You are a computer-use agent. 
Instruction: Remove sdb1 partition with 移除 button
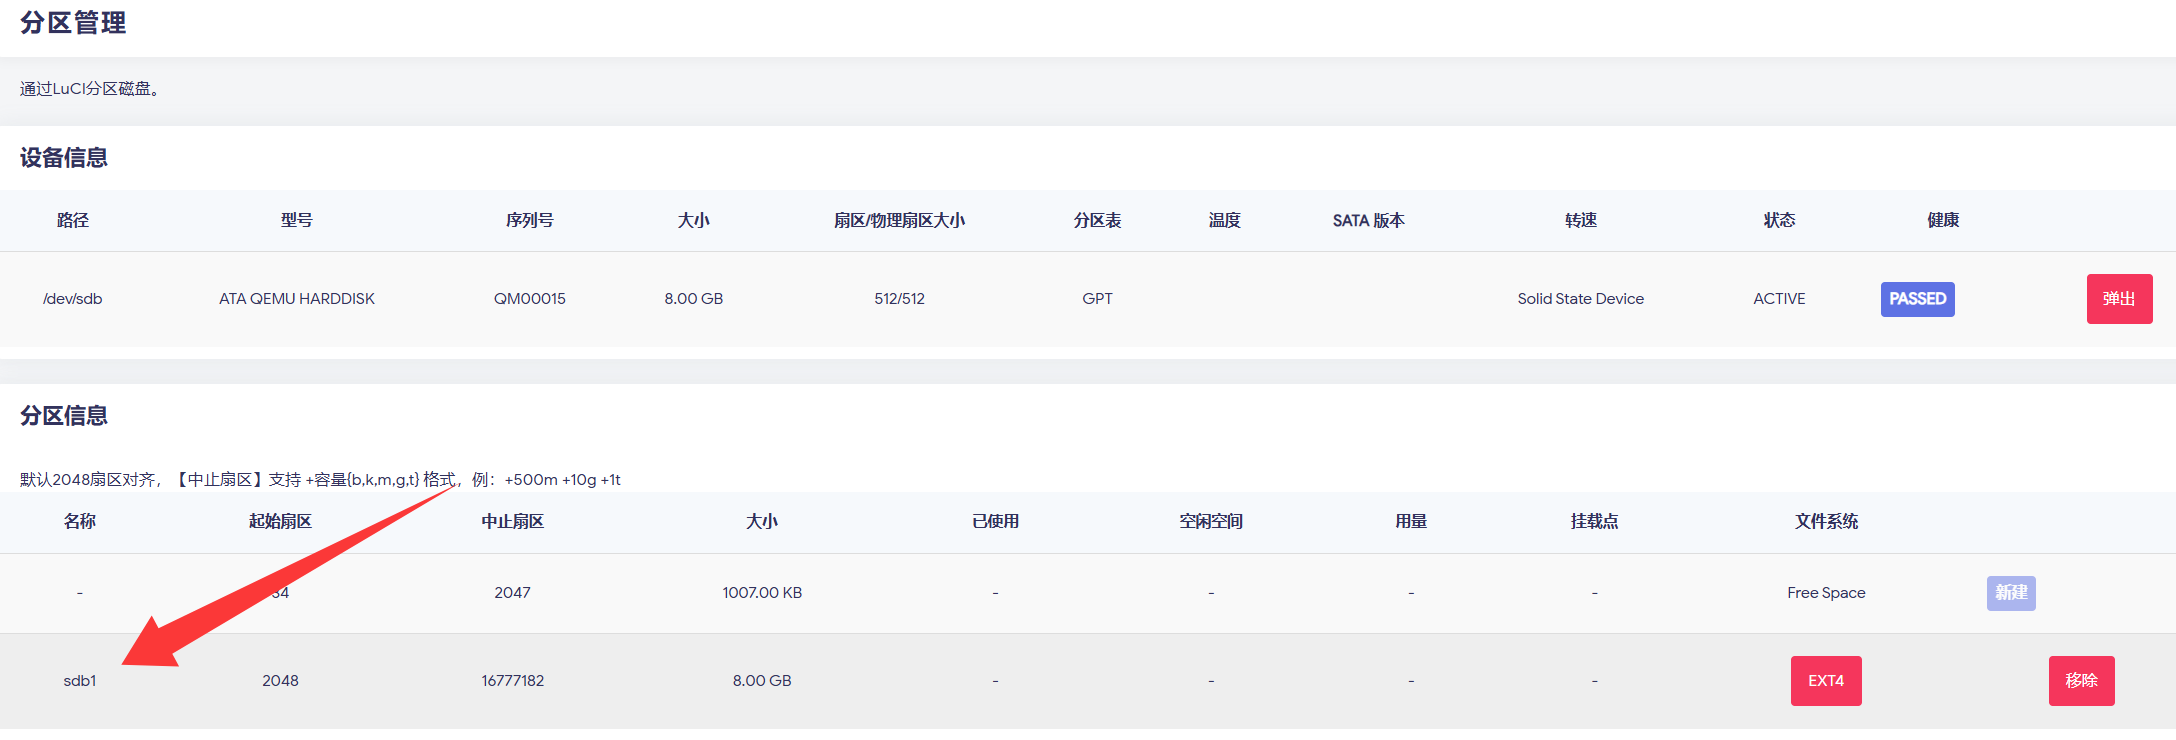click(x=2081, y=681)
